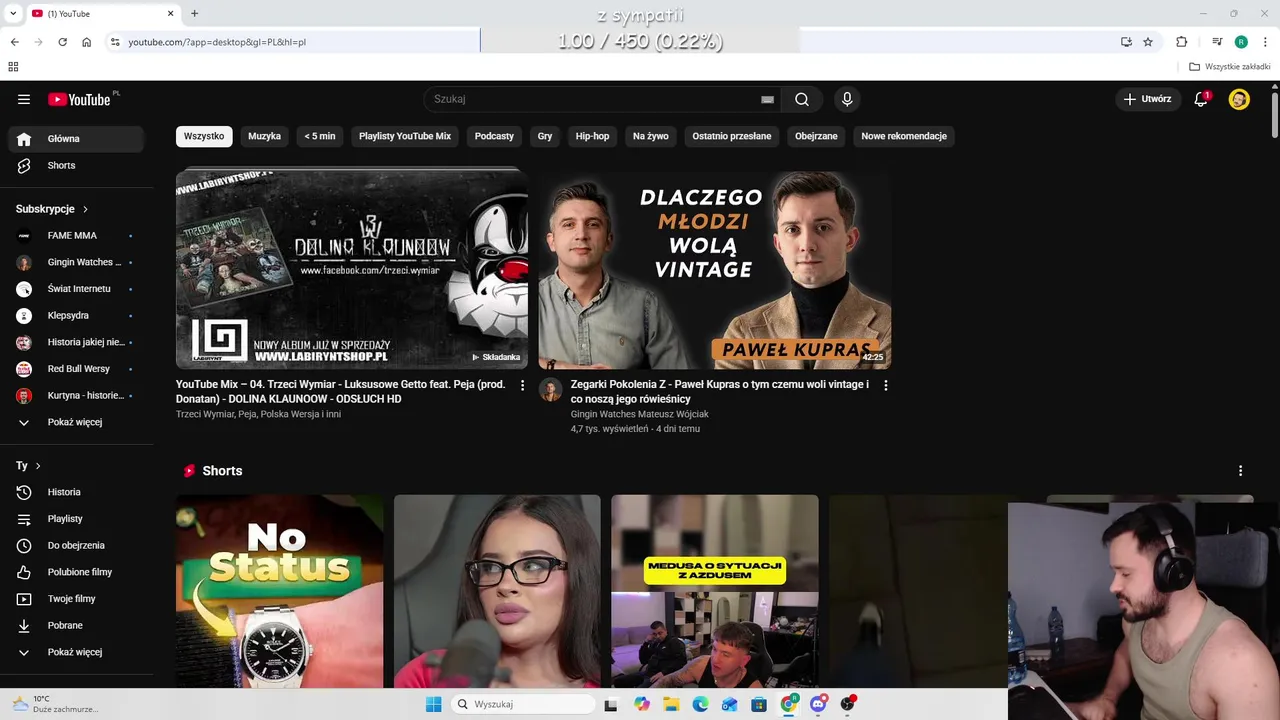
Task: Go back in Chrome
Action: [14, 42]
